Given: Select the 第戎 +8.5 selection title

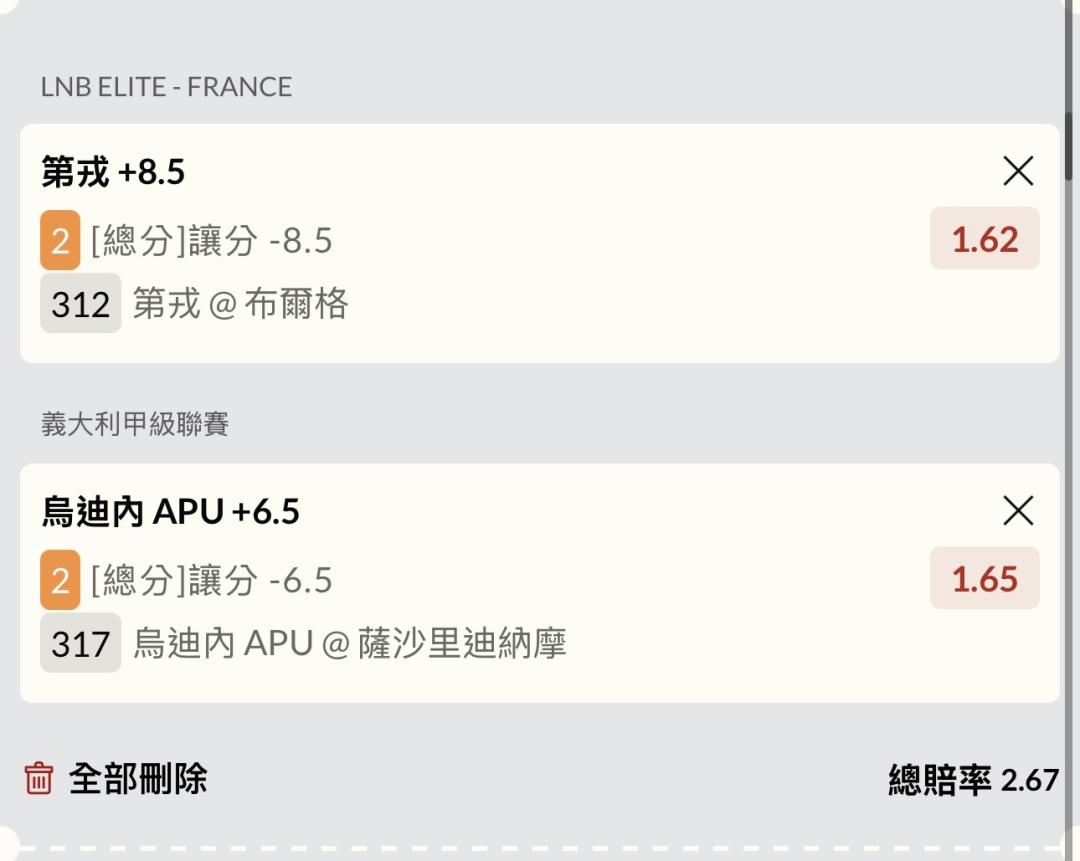Looking at the screenshot, I should (113, 172).
